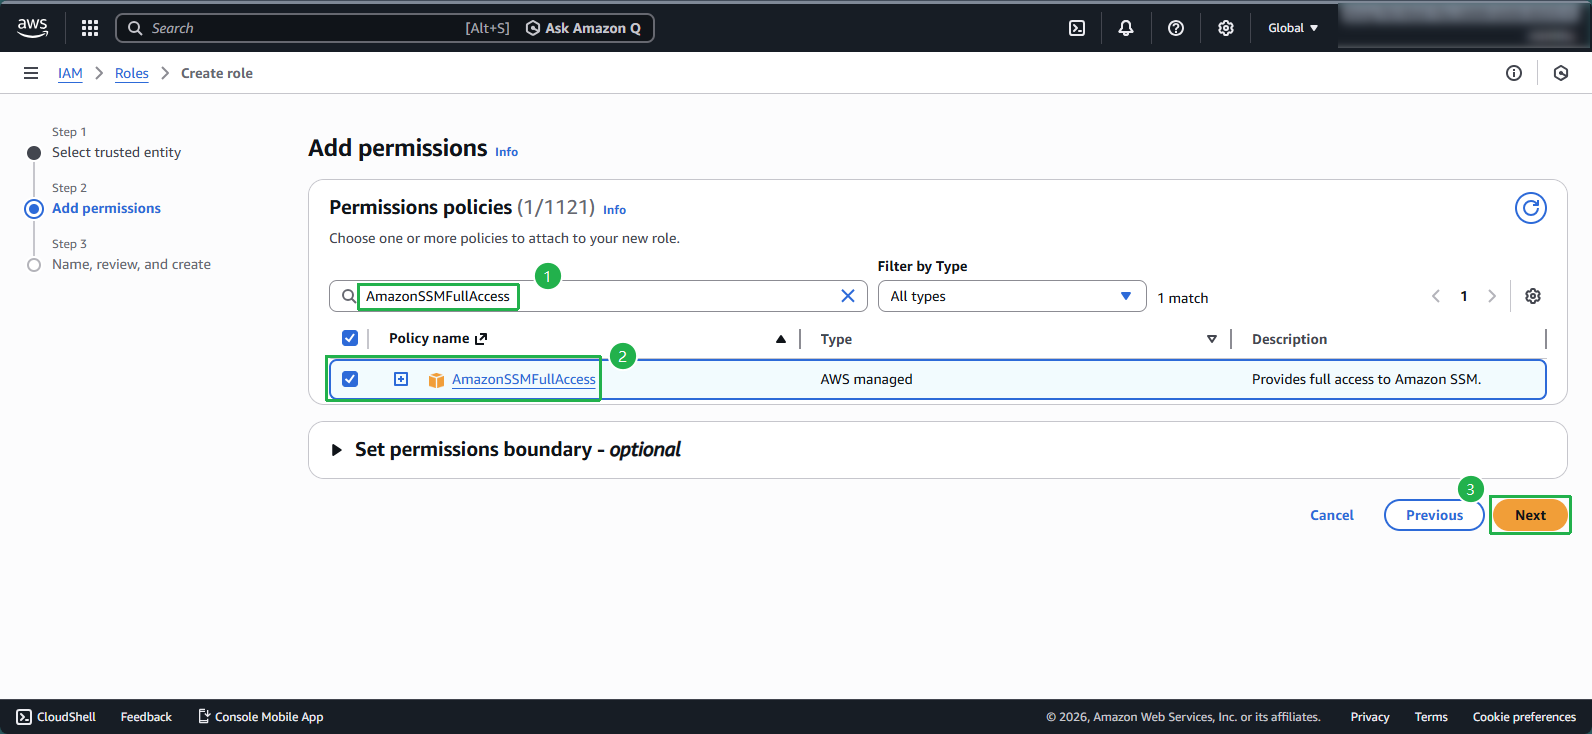
Task: Open the Global region dropdown
Action: pos(1293,28)
